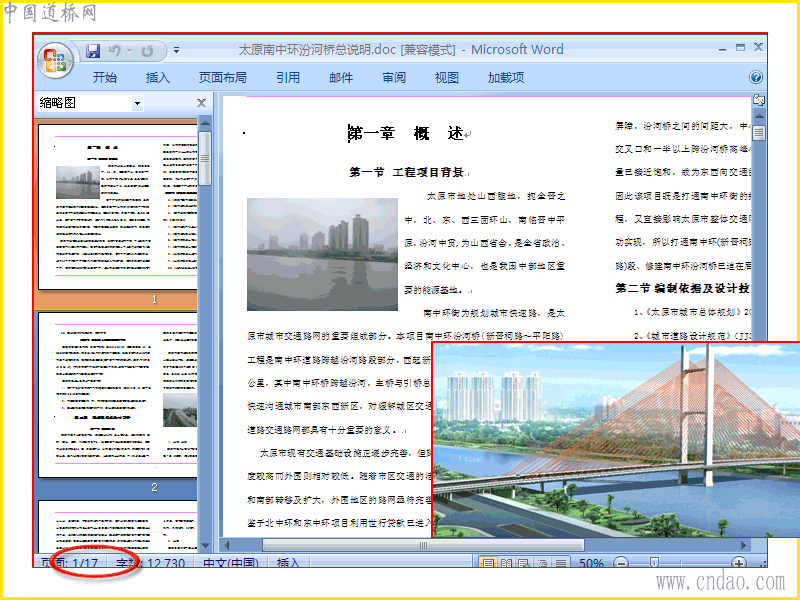Screen dimensions: 800x600
Task: Open the 缩略图 pane dropdown
Action: click(137, 103)
